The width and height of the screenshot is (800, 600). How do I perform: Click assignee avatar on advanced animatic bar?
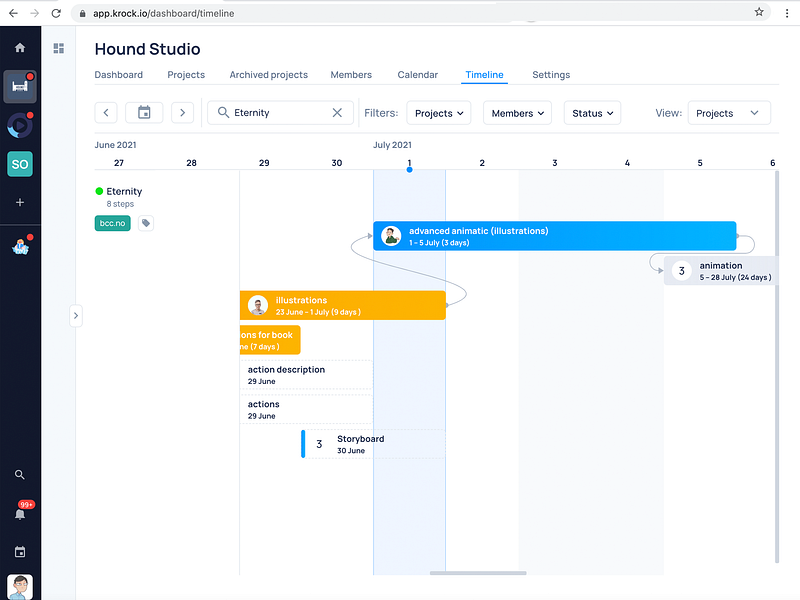[391, 236]
